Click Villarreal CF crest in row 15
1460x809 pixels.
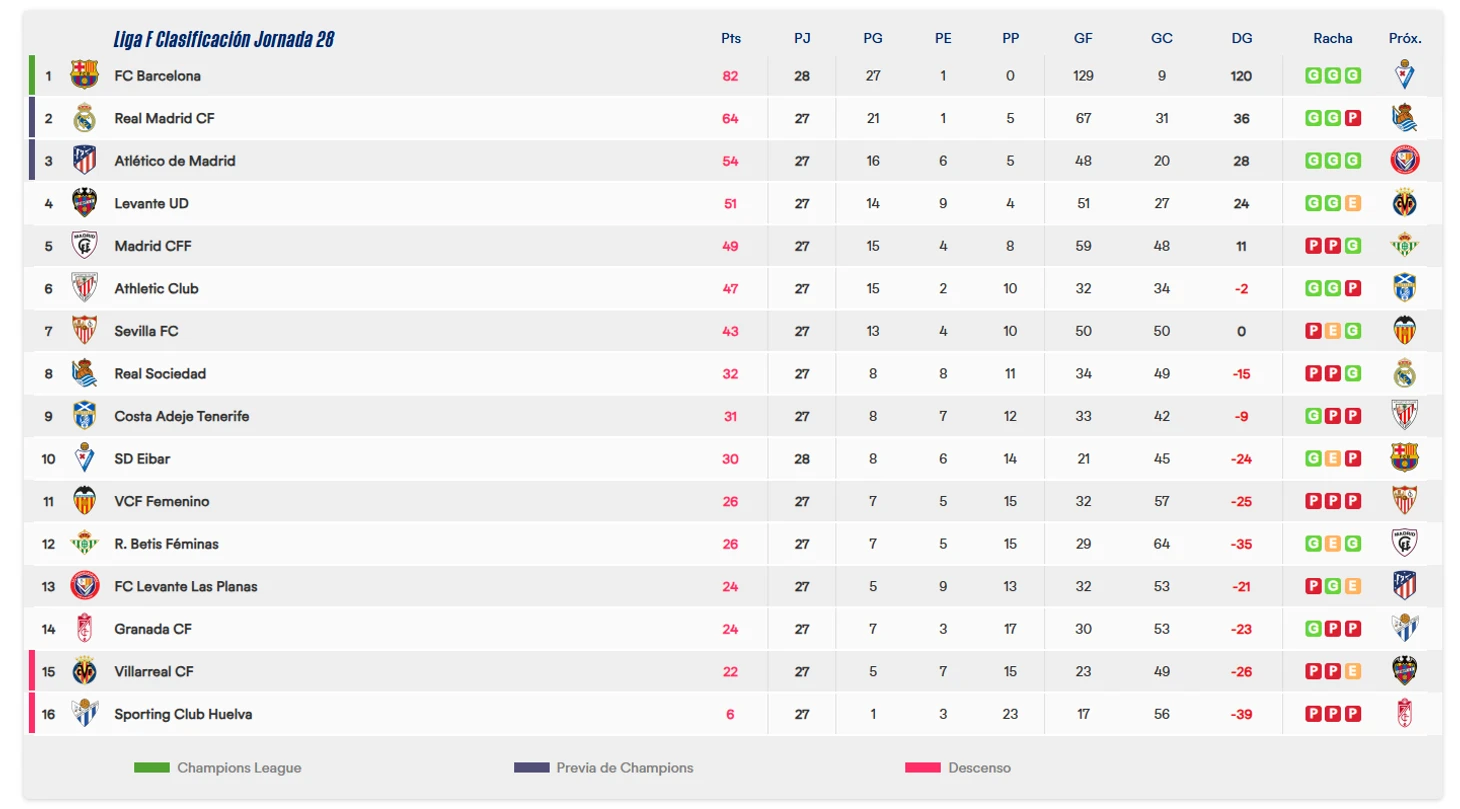point(84,671)
